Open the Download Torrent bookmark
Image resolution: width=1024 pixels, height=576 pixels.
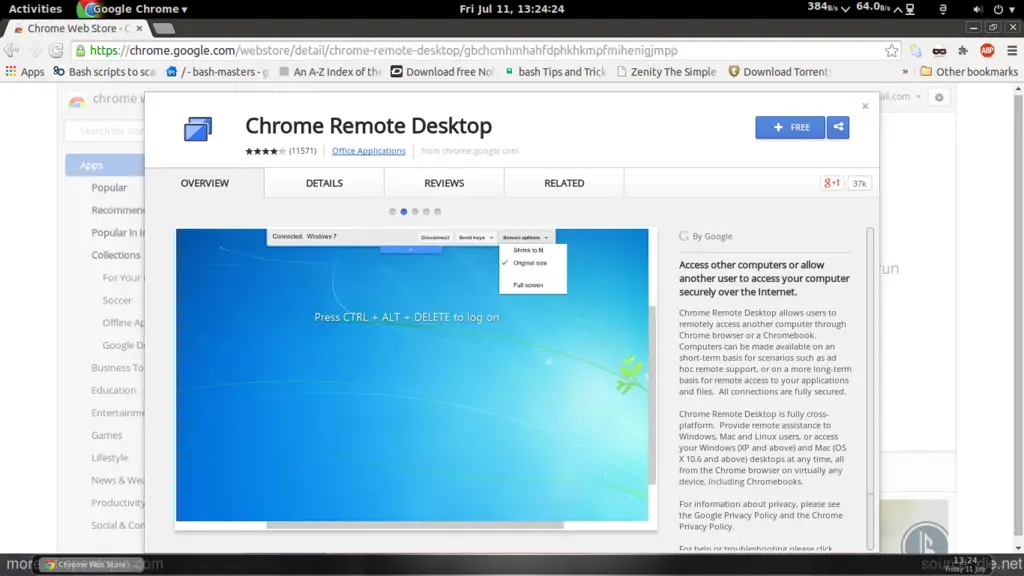pyautogui.click(x=780, y=72)
